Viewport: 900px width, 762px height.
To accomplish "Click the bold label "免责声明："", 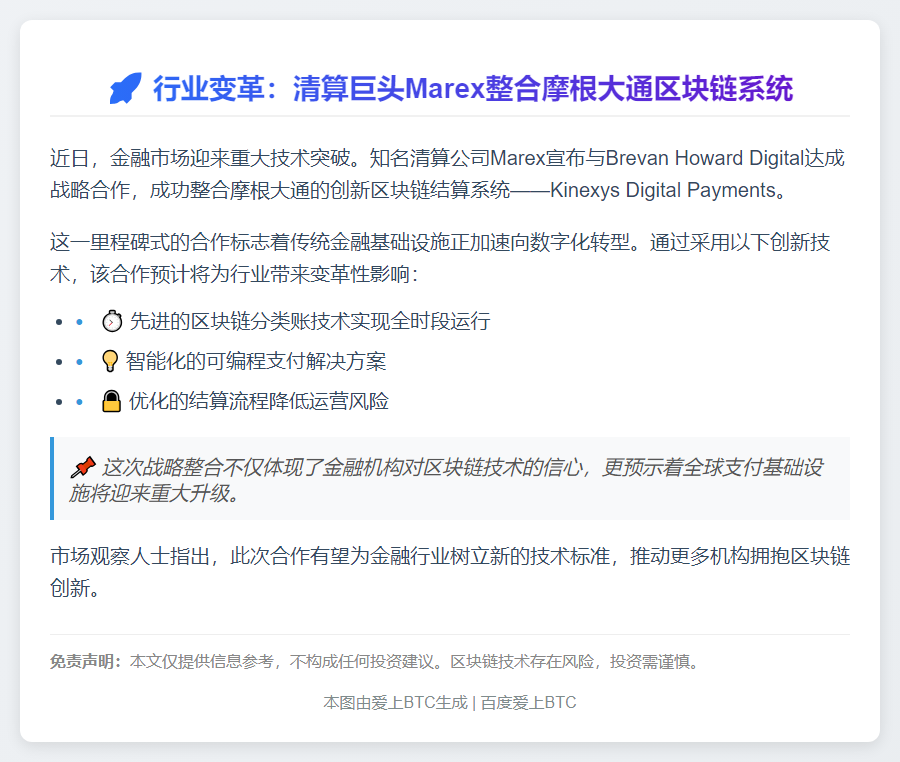I will [86, 662].
